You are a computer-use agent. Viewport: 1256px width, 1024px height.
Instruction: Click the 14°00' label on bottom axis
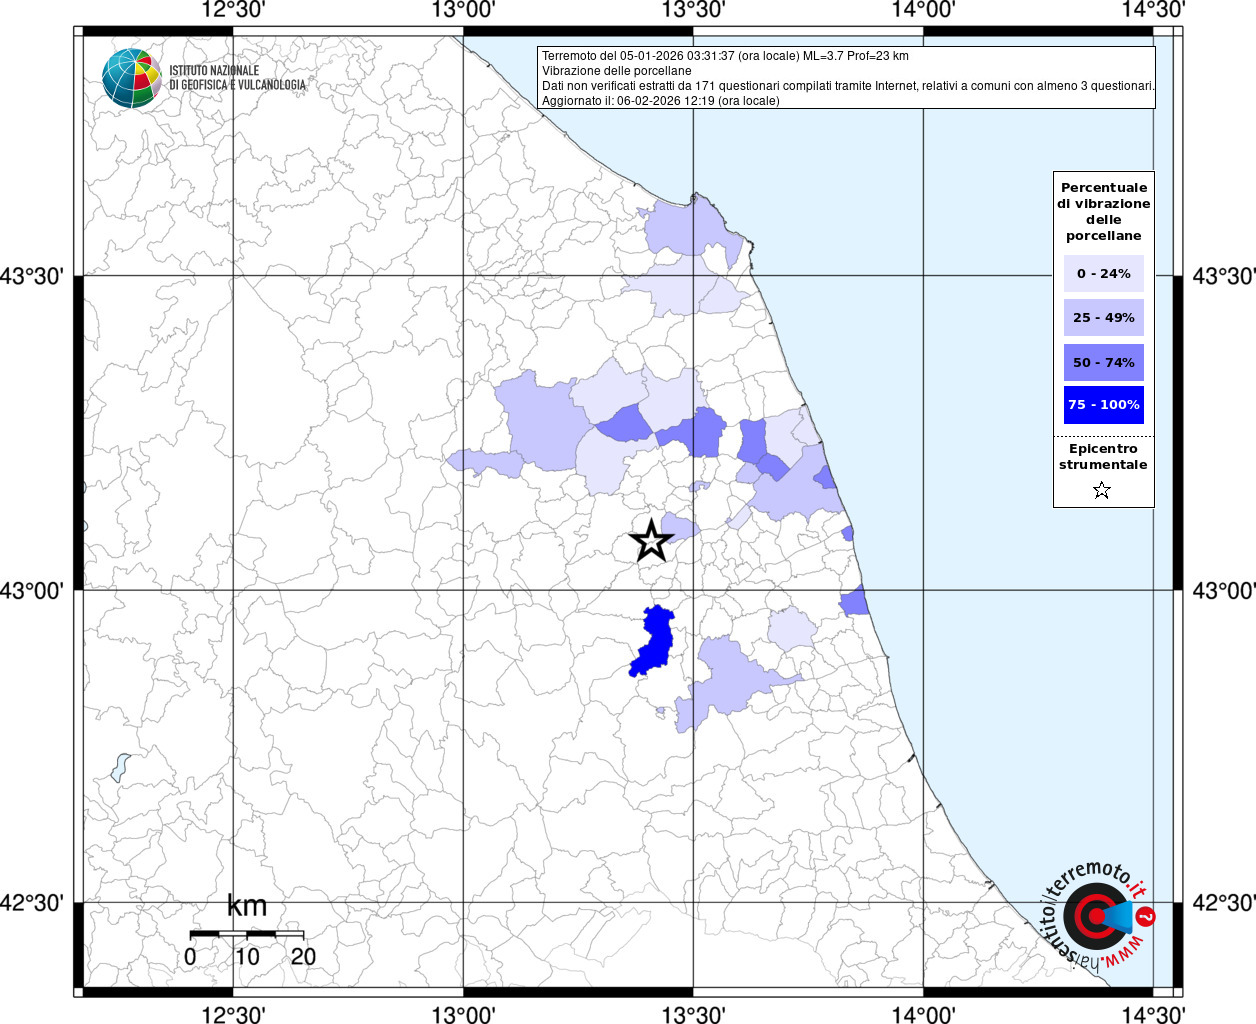tap(923, 1014)
